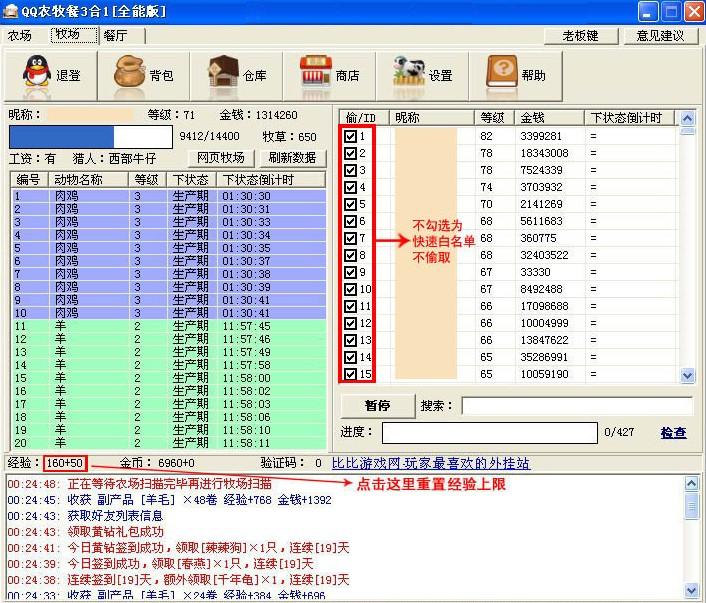The width and height of the screenshot is (706, 603).
Task: Uncheck the checkbox for friend ID 12
Action: pos(350,323)
